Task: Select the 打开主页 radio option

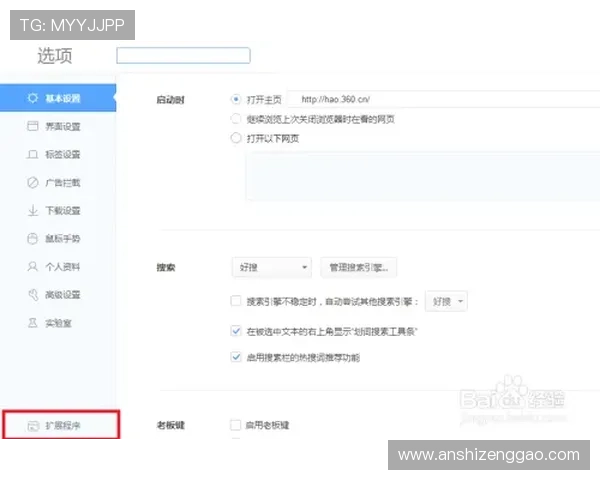Action: point(236,100)
